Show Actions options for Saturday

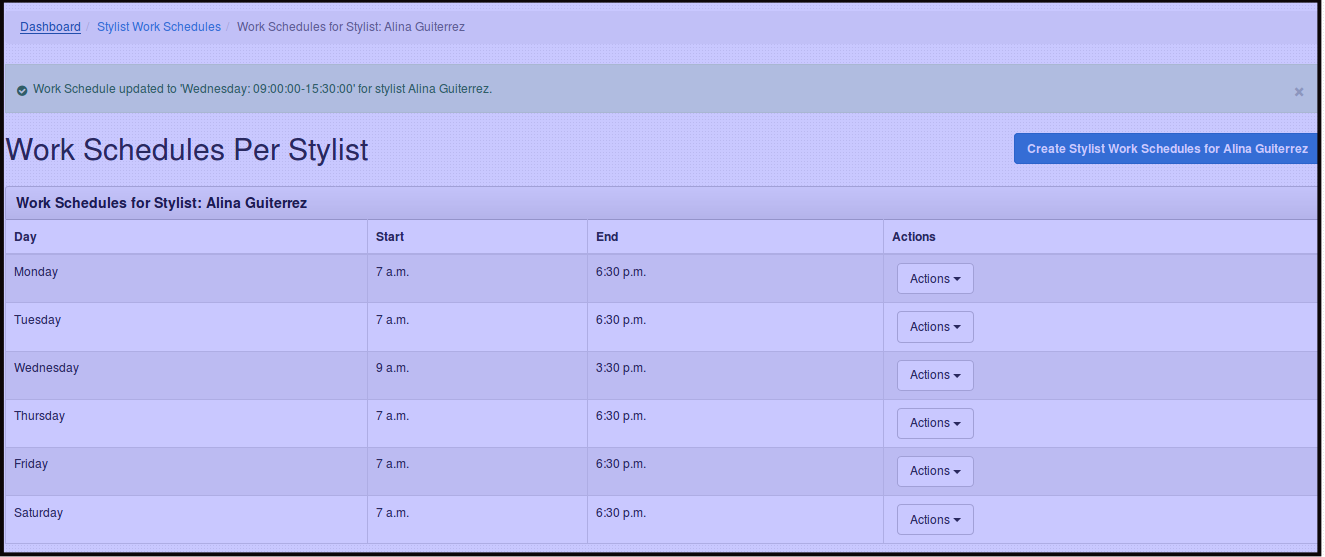935,520
